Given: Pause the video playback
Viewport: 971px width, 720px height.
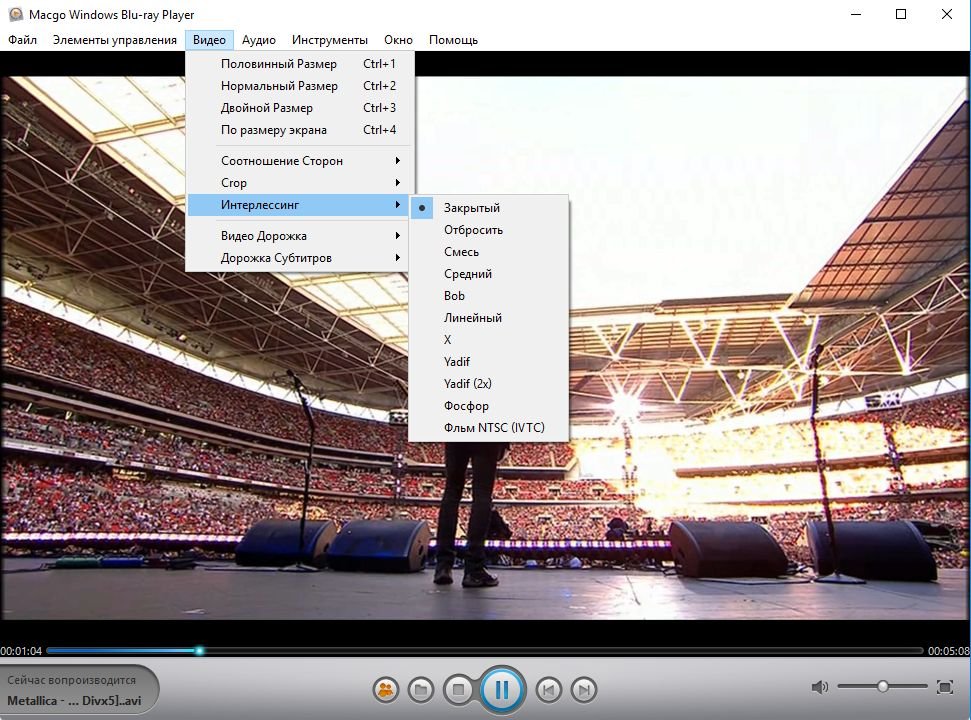Looking at the screenshot, I should 502,689.
